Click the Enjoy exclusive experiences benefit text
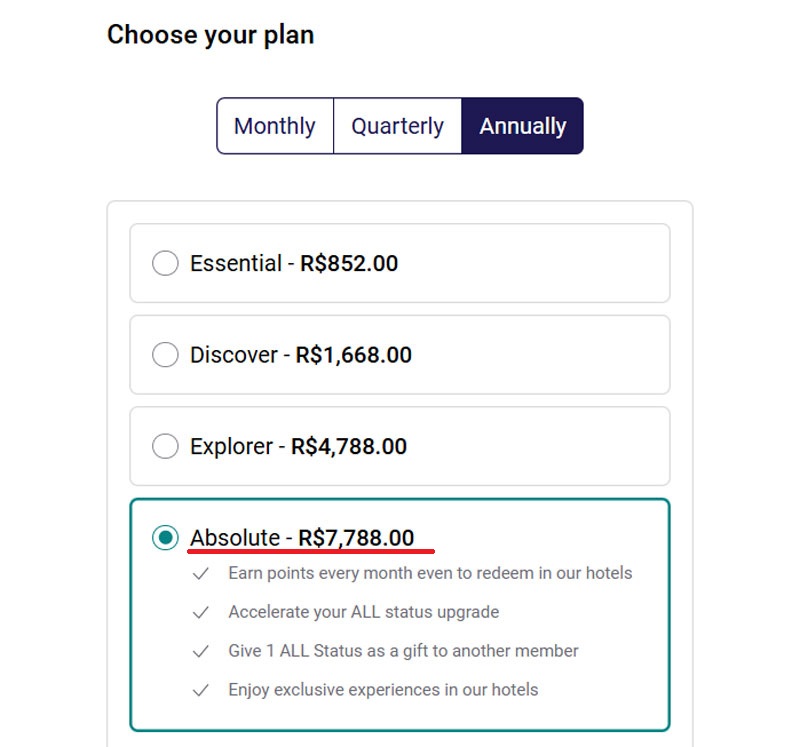This screenshot has width=800, height=747. [383, 690]
